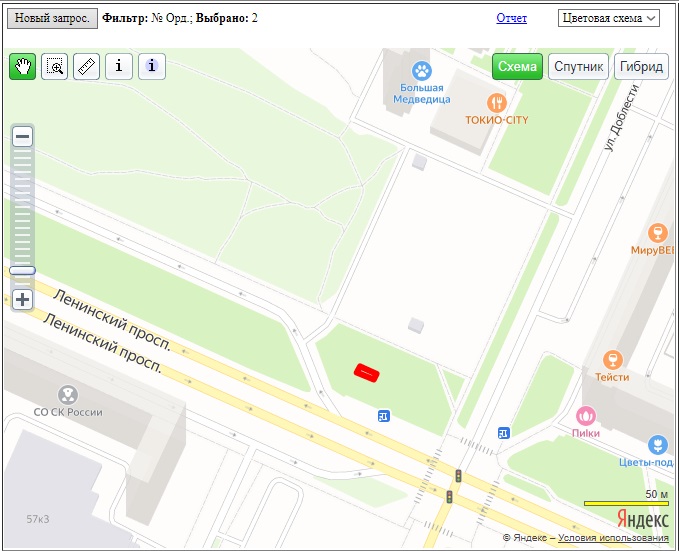Click the Большая Медведица paw icon
Image resolution: width=679 pixels, height=551 pixels.
point(423,71)
